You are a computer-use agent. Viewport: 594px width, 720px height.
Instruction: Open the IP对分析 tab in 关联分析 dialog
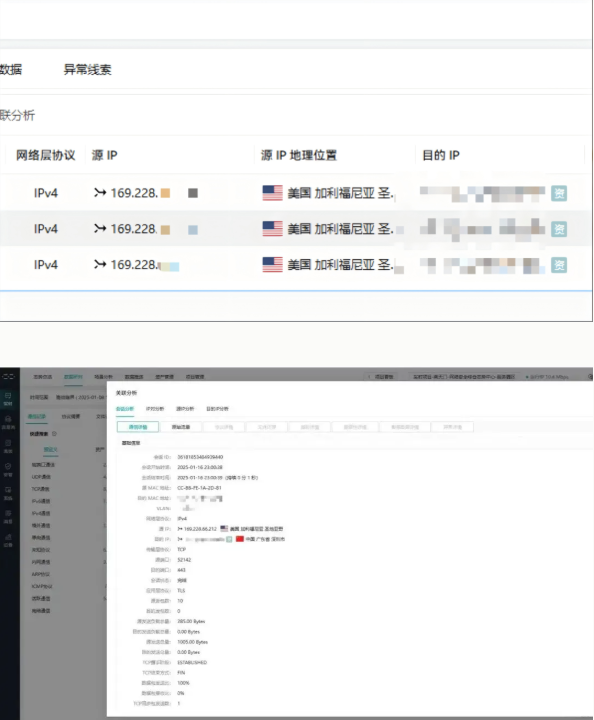(x=155, y=409)
